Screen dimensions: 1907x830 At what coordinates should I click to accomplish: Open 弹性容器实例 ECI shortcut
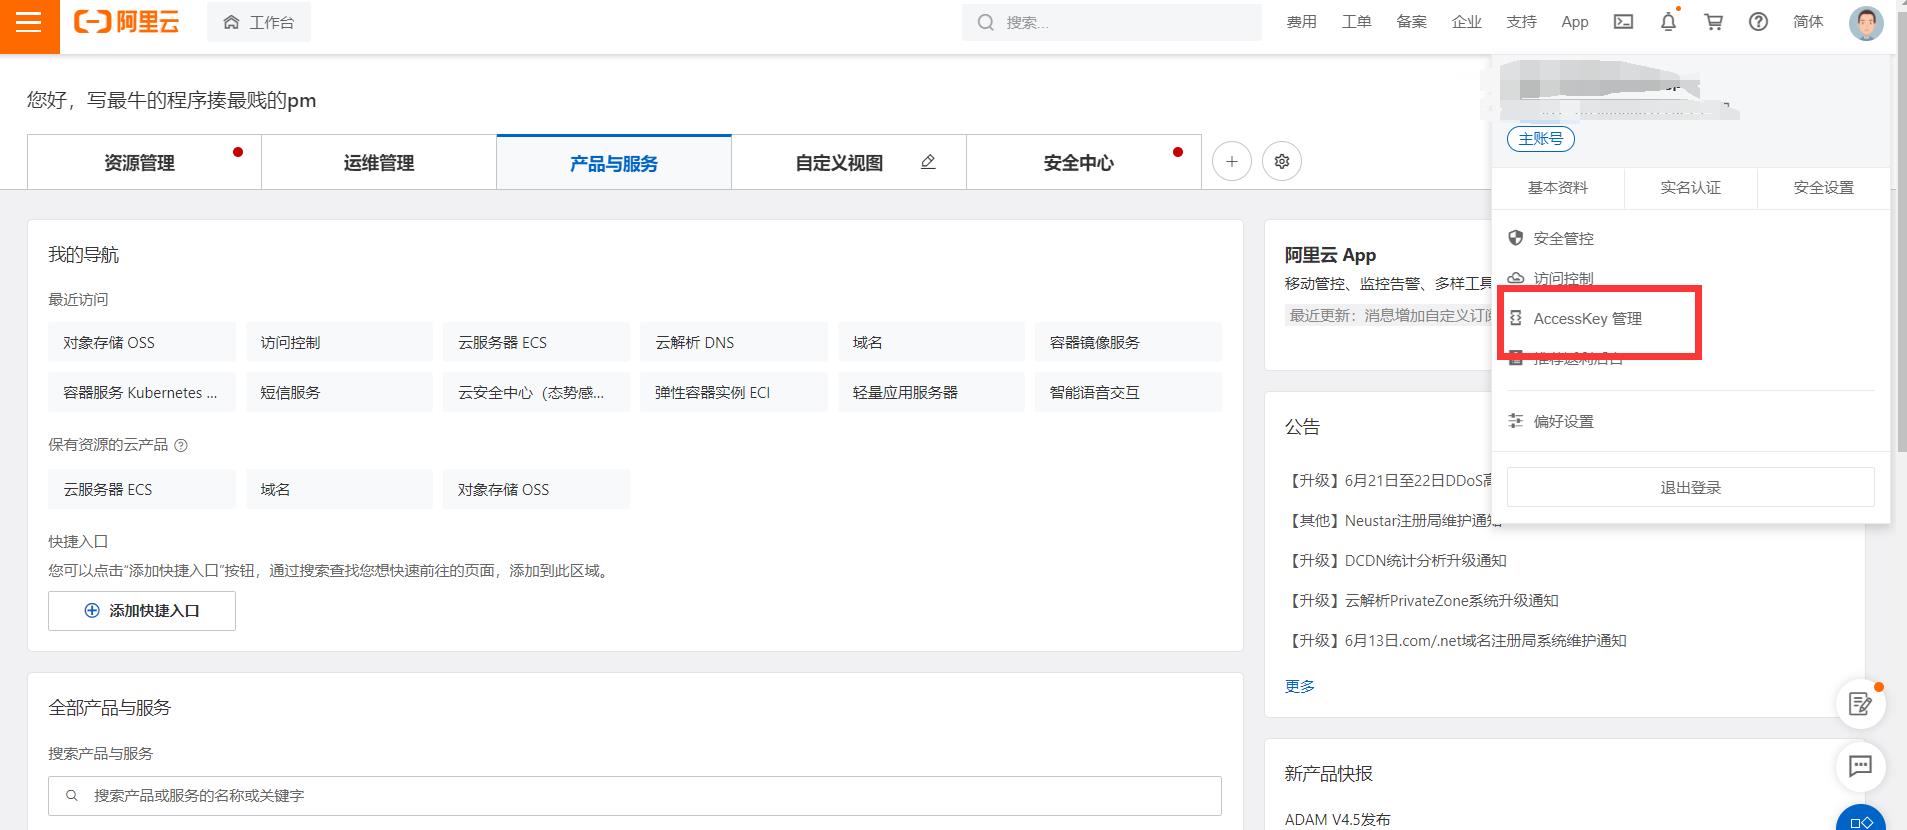tap(733, 392)
